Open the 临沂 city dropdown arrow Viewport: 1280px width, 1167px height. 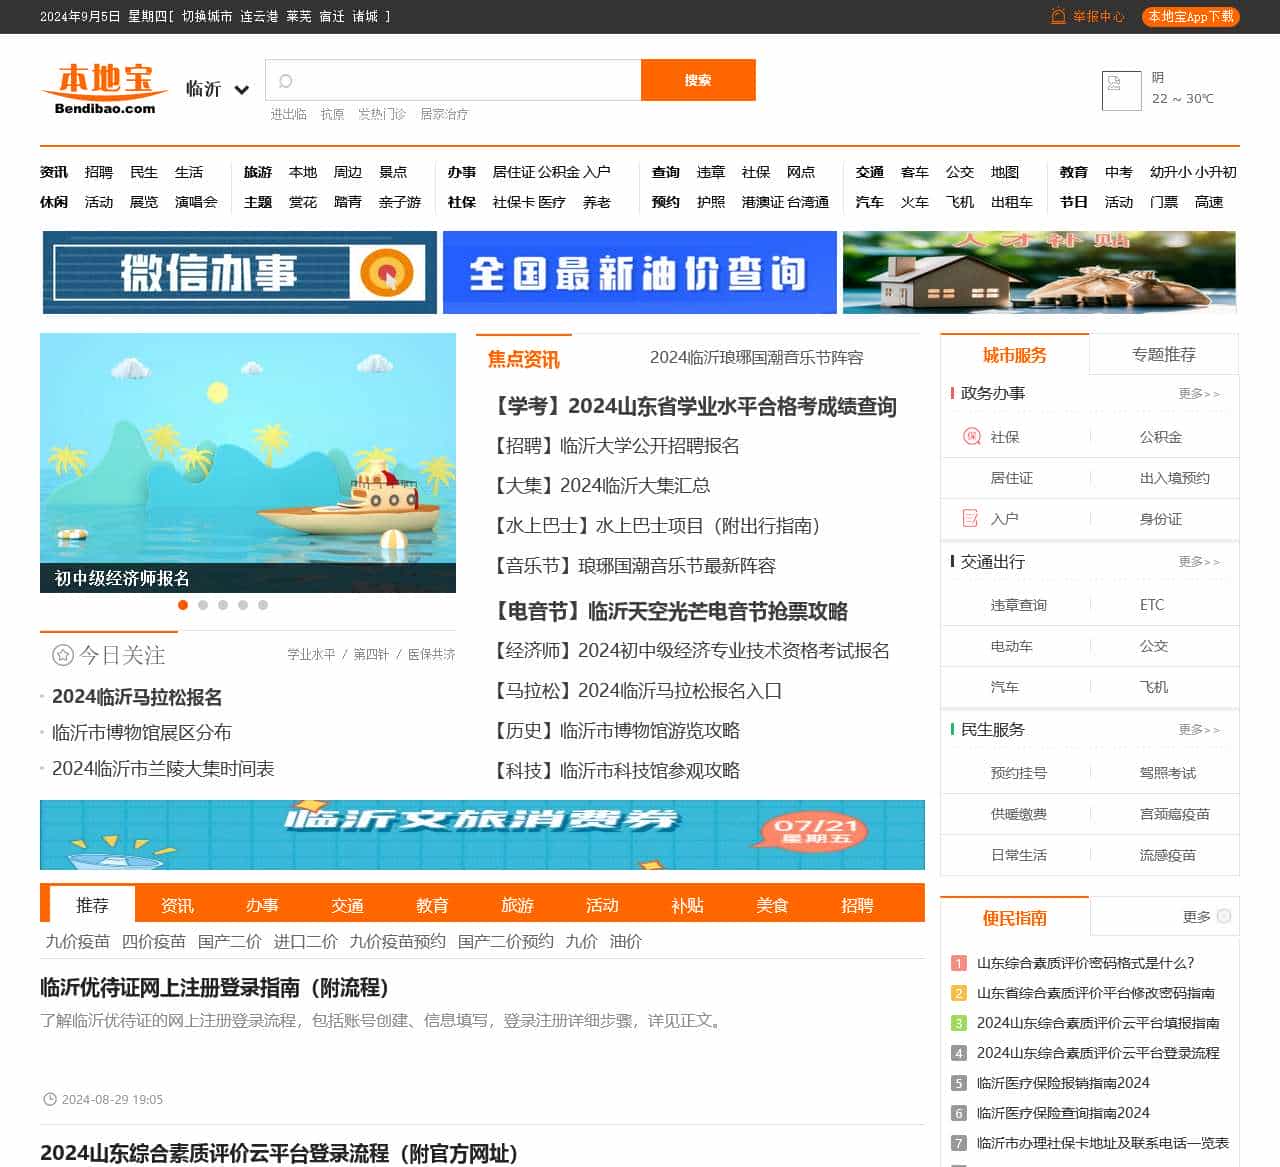tap(241, 90)
